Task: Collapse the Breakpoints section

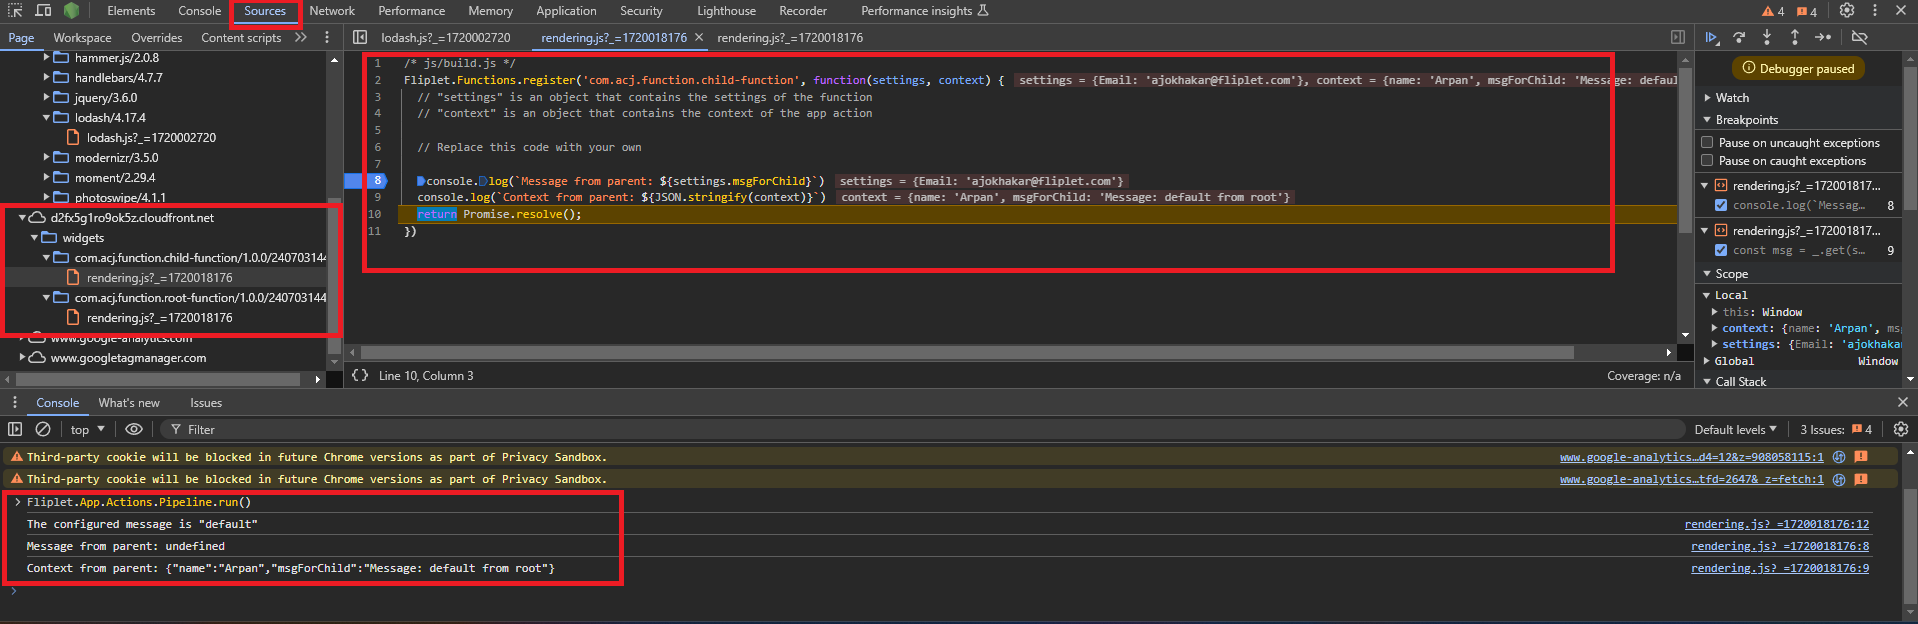Action: tap(1708, 120)
